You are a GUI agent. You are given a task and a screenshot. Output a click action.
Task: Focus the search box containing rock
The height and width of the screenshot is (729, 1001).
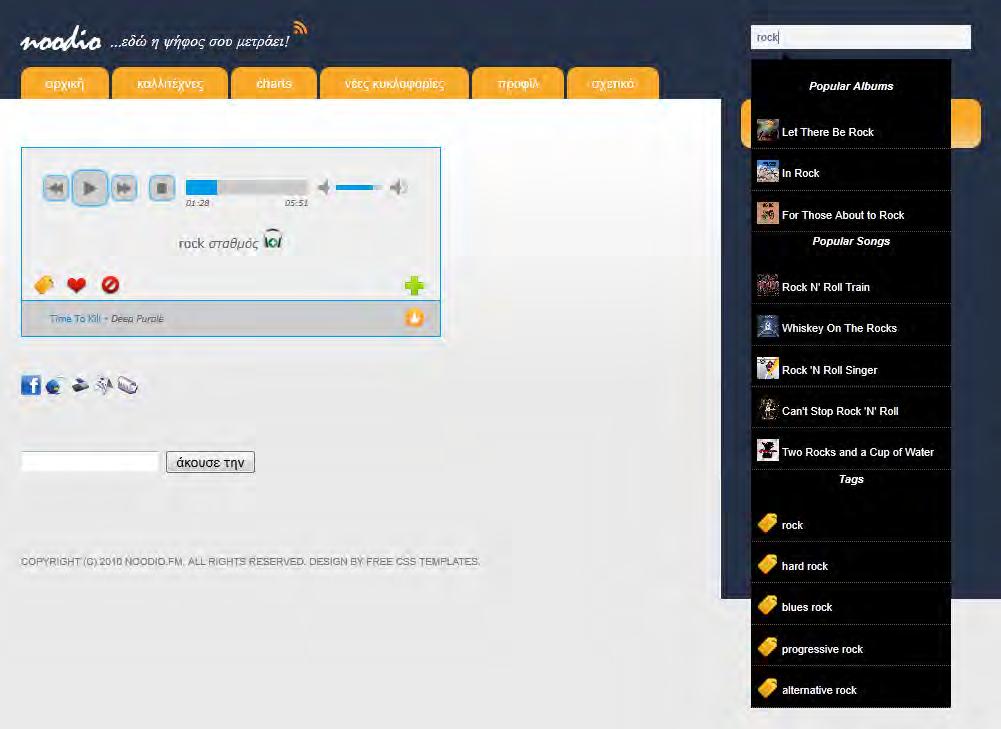pyautogui.click(x=861, y=37)
